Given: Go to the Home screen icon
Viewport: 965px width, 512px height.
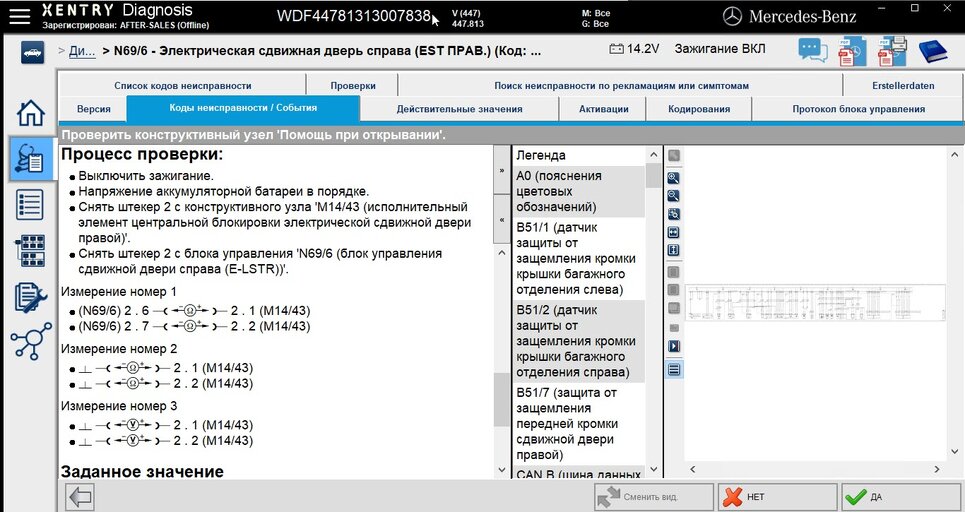Looking at the screenshot, I should pos(31,113).
